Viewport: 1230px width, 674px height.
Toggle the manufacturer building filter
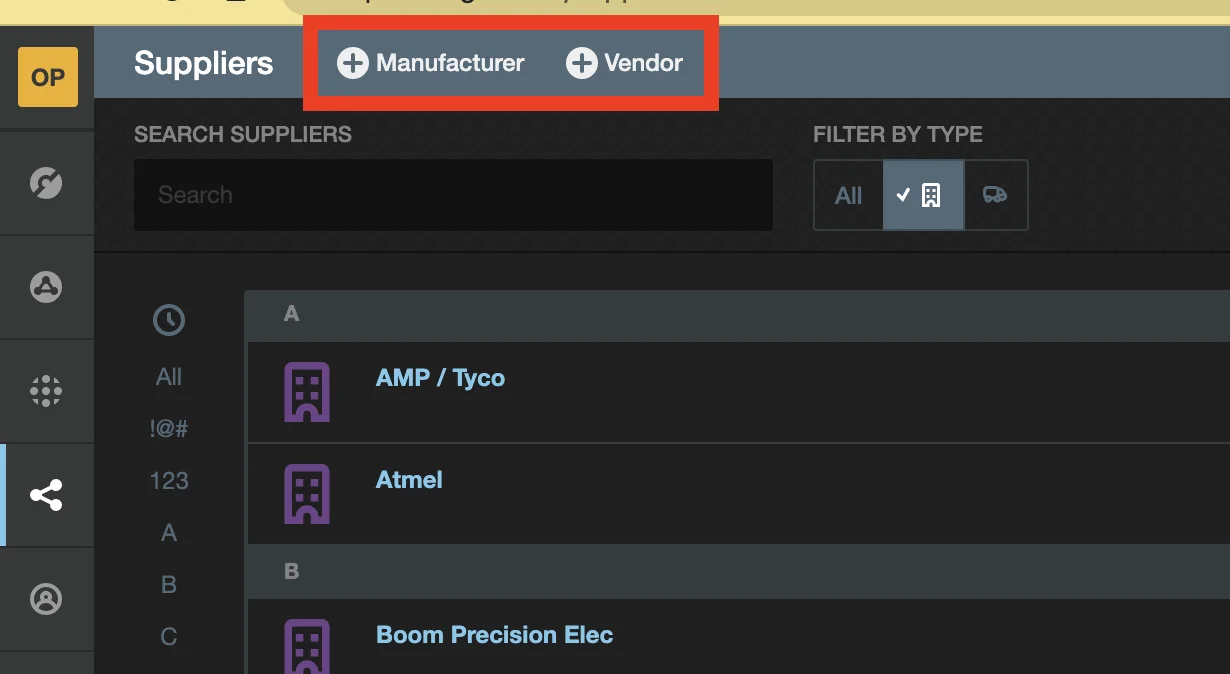click(x=923, y=195)
